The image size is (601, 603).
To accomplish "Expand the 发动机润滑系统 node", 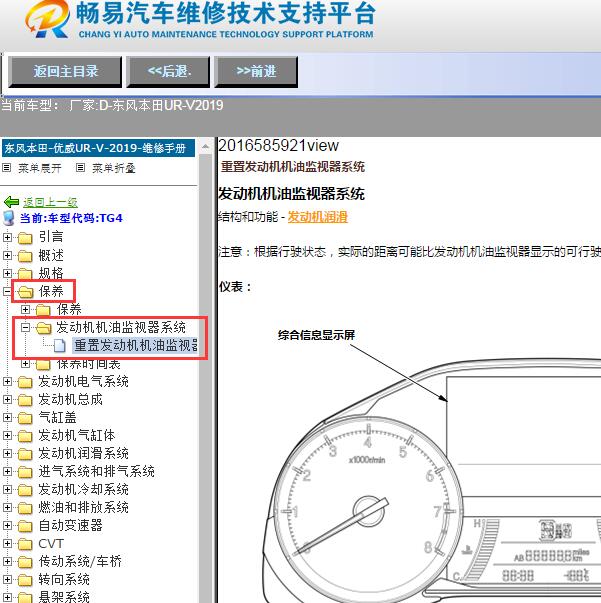I will (7, 453).
